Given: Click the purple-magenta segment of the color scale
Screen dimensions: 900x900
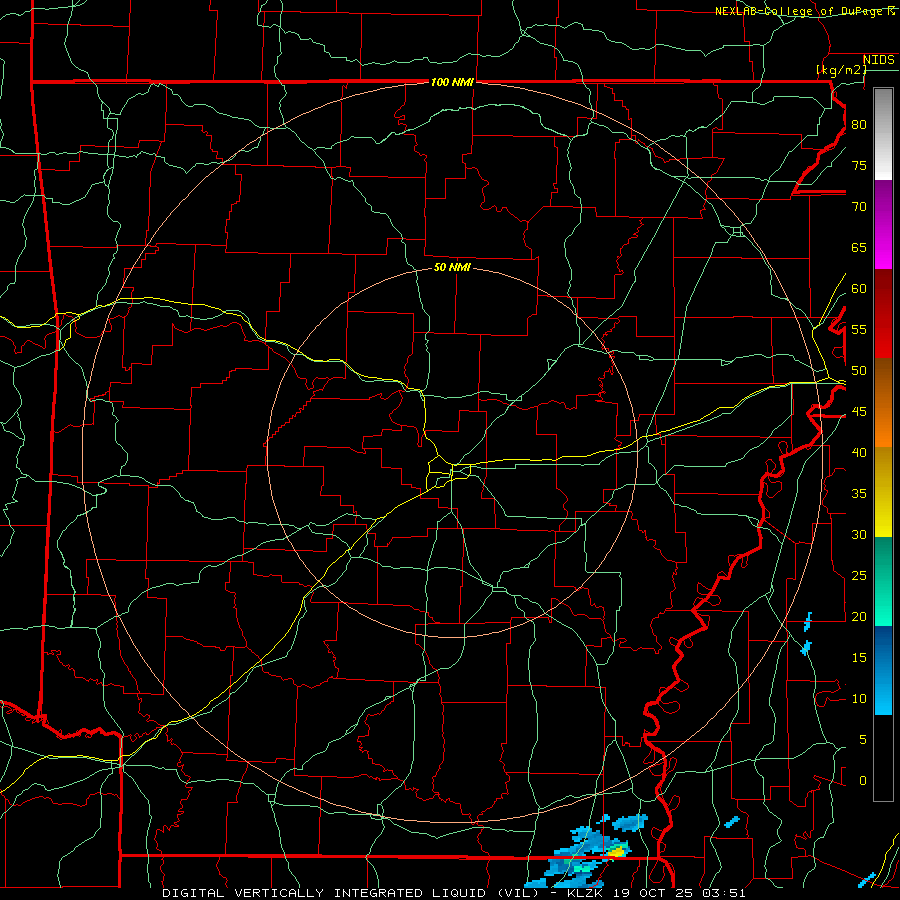Looking at the screenshot, I should [x=883, y=224].
